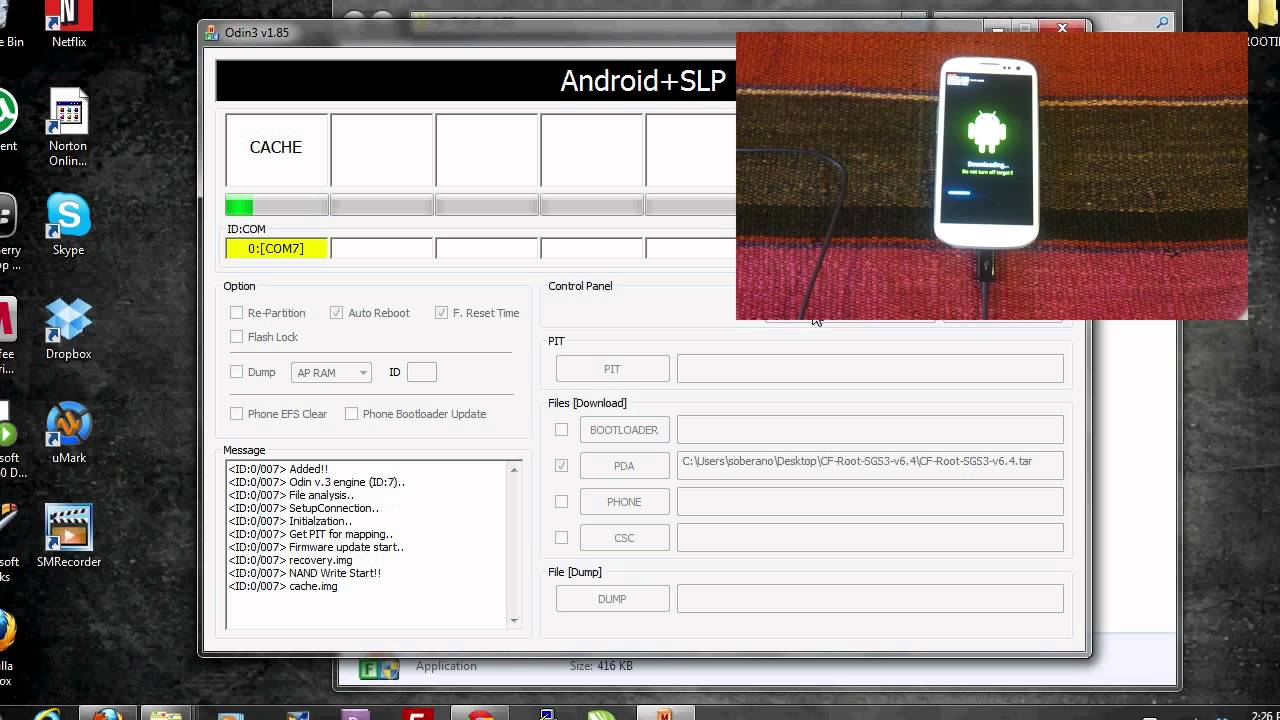1280x720 pixels.
Task: Click the Message log scroll-up arrow
Action: pos(515,470)
